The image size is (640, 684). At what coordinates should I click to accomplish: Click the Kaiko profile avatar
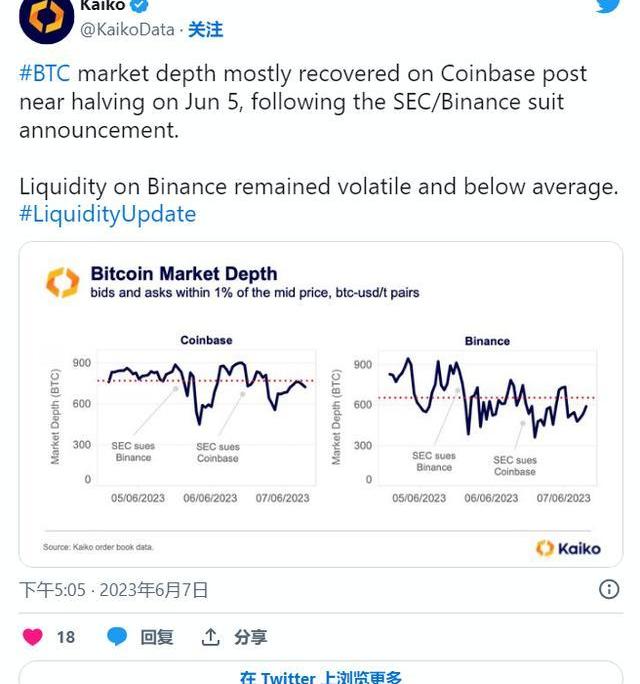(x=47, y=20)
